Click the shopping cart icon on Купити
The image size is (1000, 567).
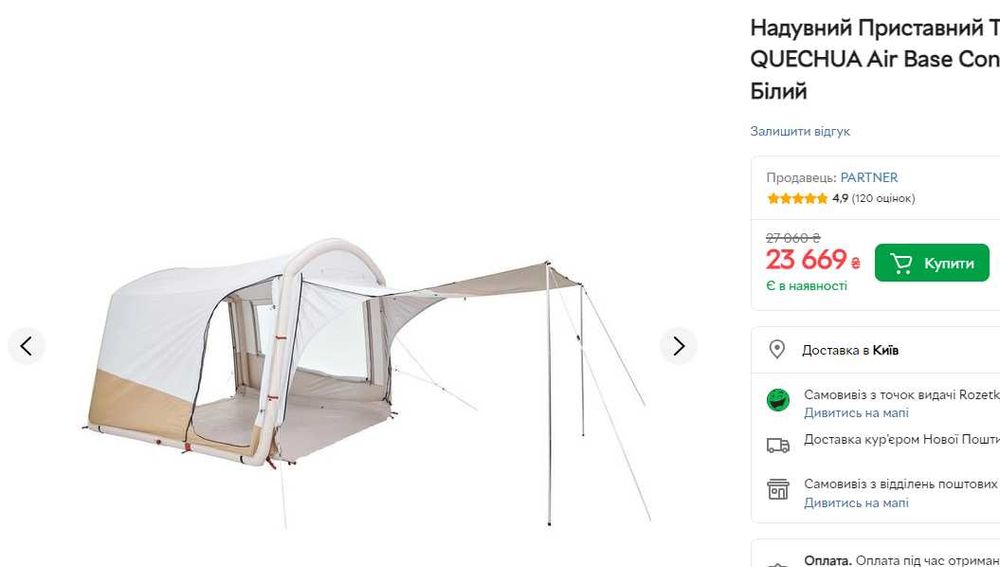point(901,263)
